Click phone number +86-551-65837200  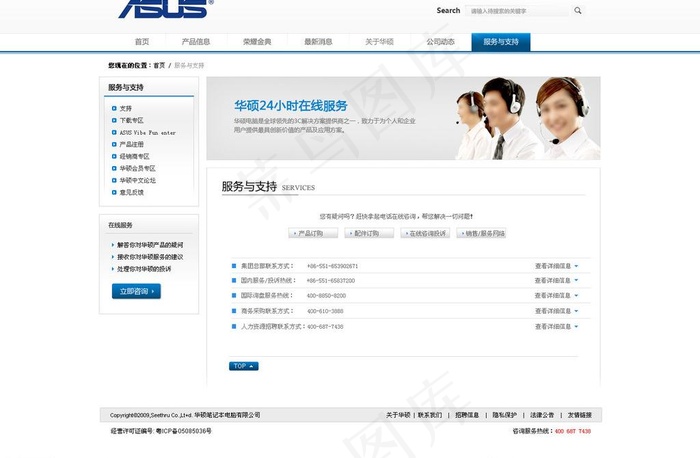pyautogui.click(x=331, y=281)
